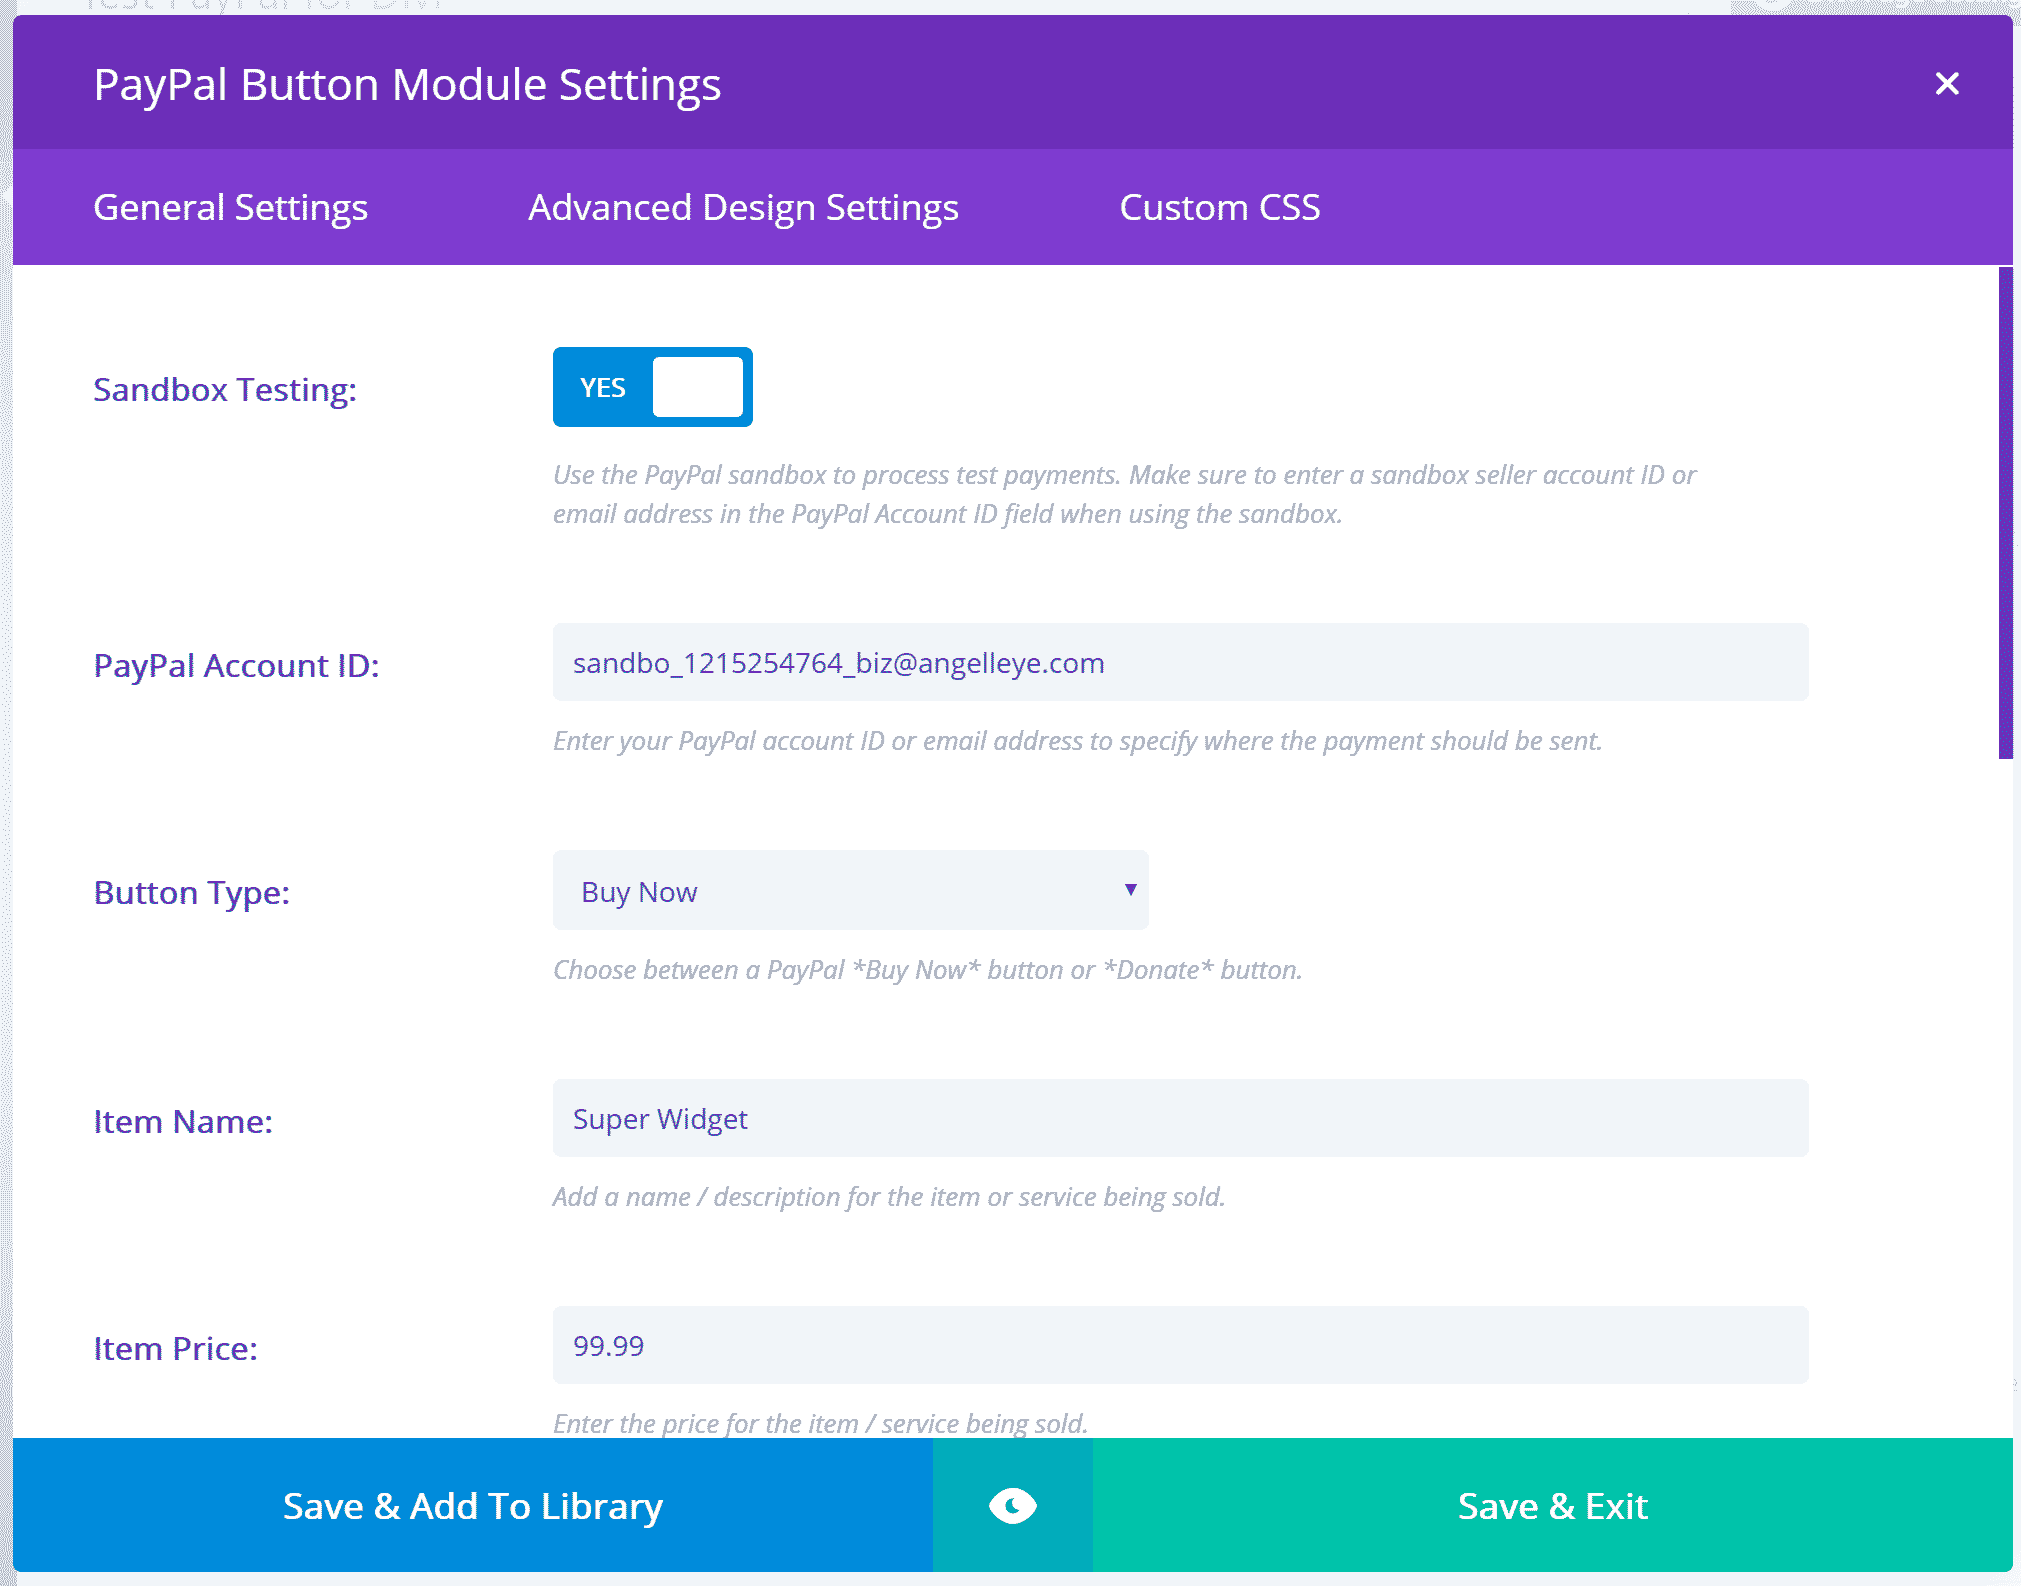Viewport: 2021px width, 1586px height.
Task: Click the Button Type label
Action: 191,892
